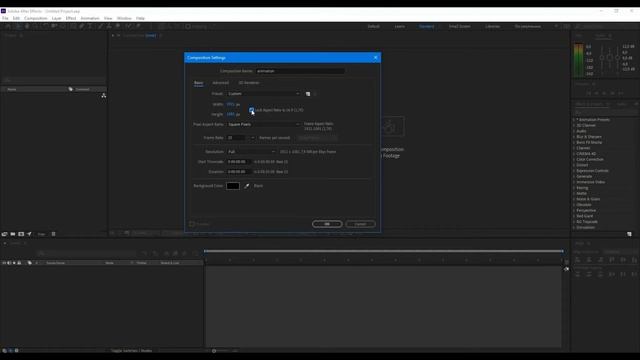640x360 pixels.
Task: Click the new bin icon in Effects panel
Action: [629, 234]
